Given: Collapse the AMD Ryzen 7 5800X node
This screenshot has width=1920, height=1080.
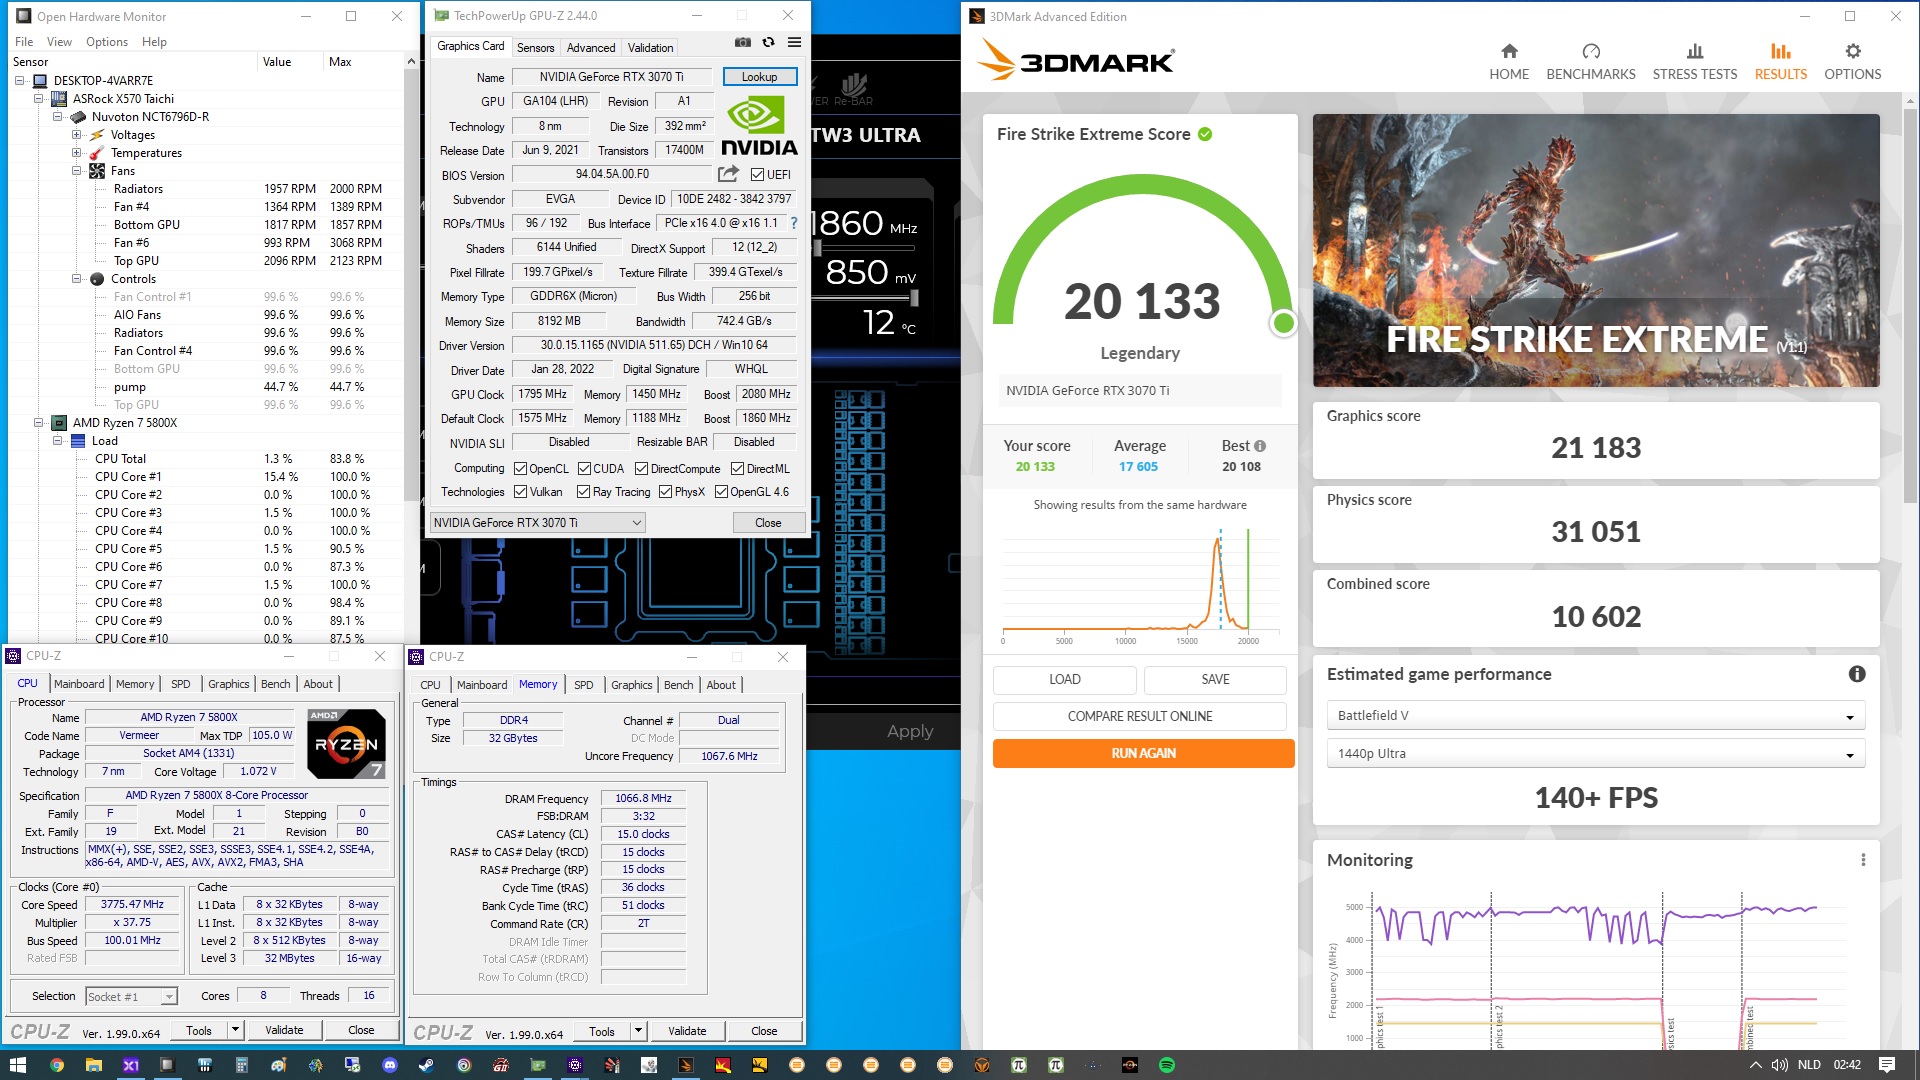Looking at the screenshot, I should click(39, 423).
